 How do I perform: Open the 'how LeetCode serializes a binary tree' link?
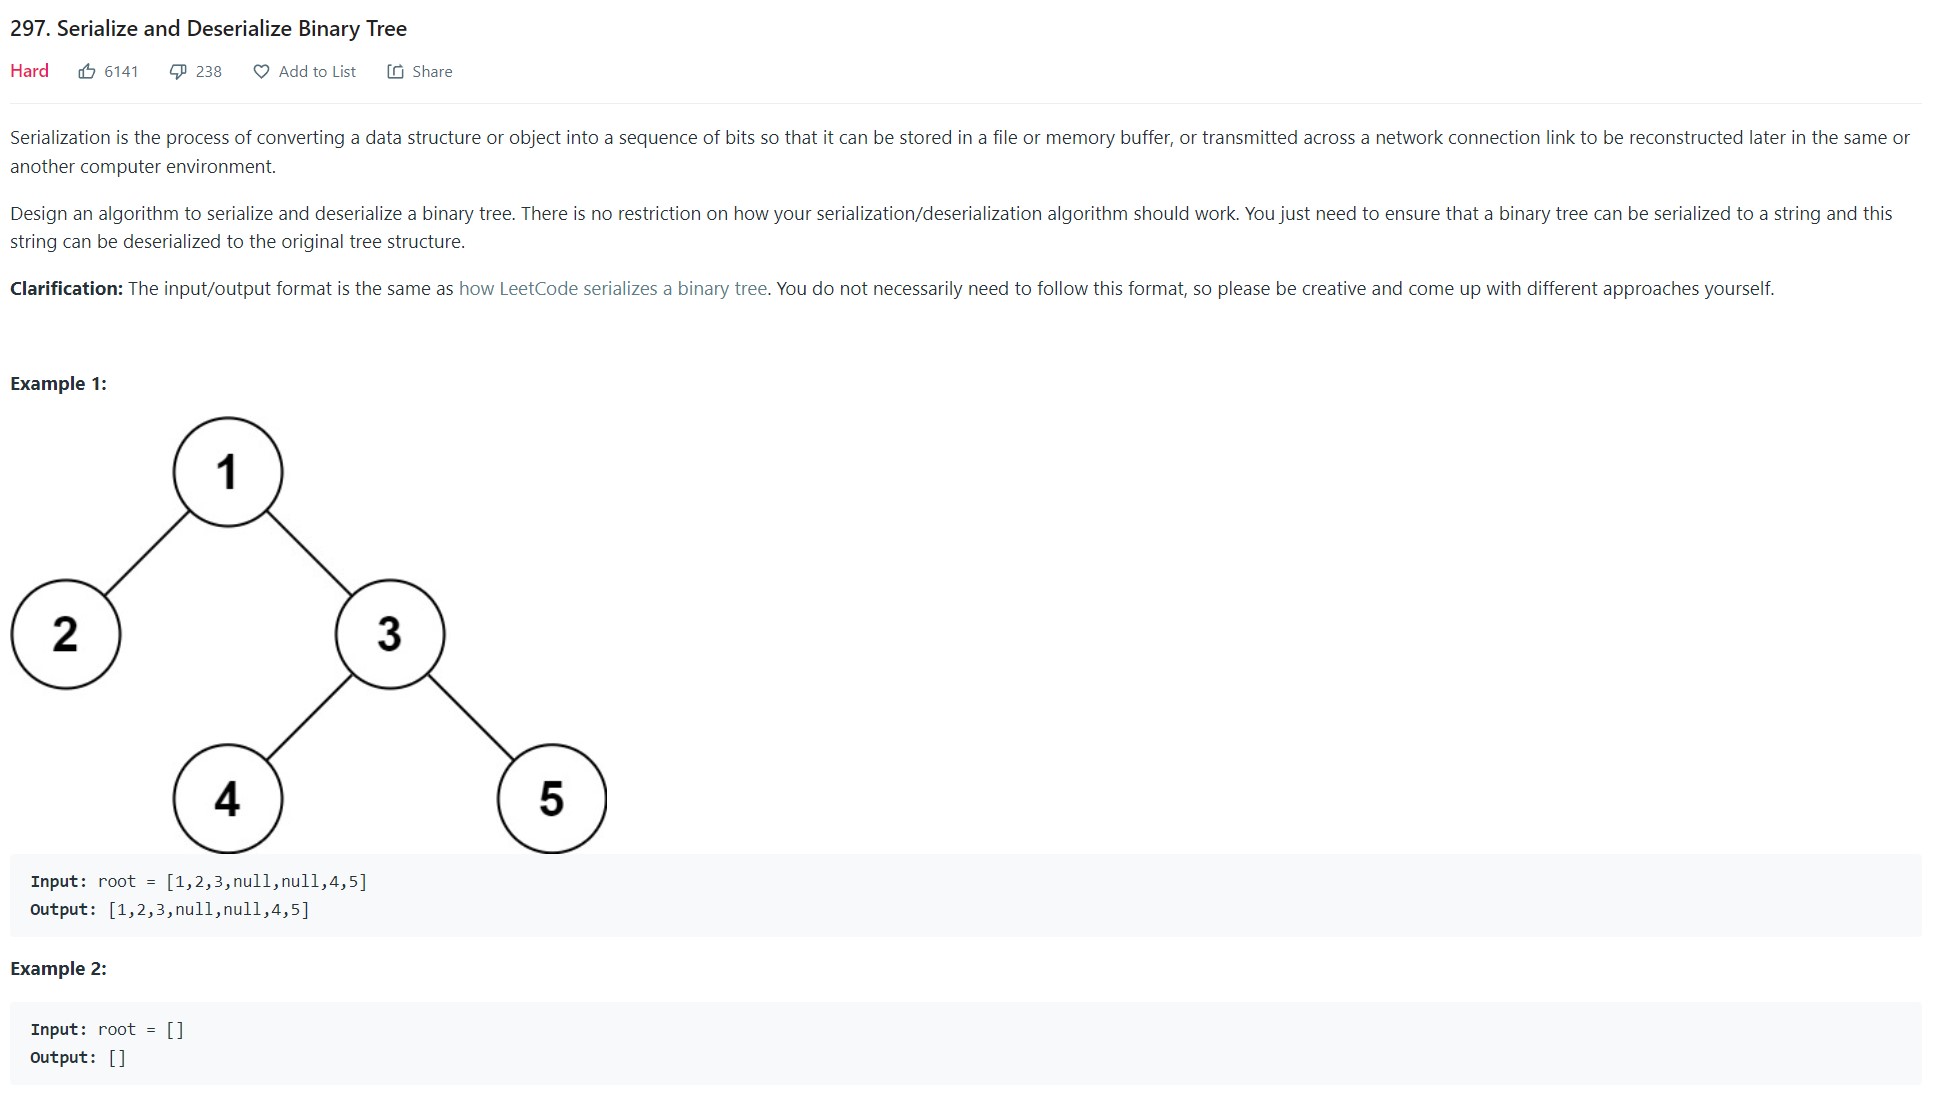[x=613, y=289]
